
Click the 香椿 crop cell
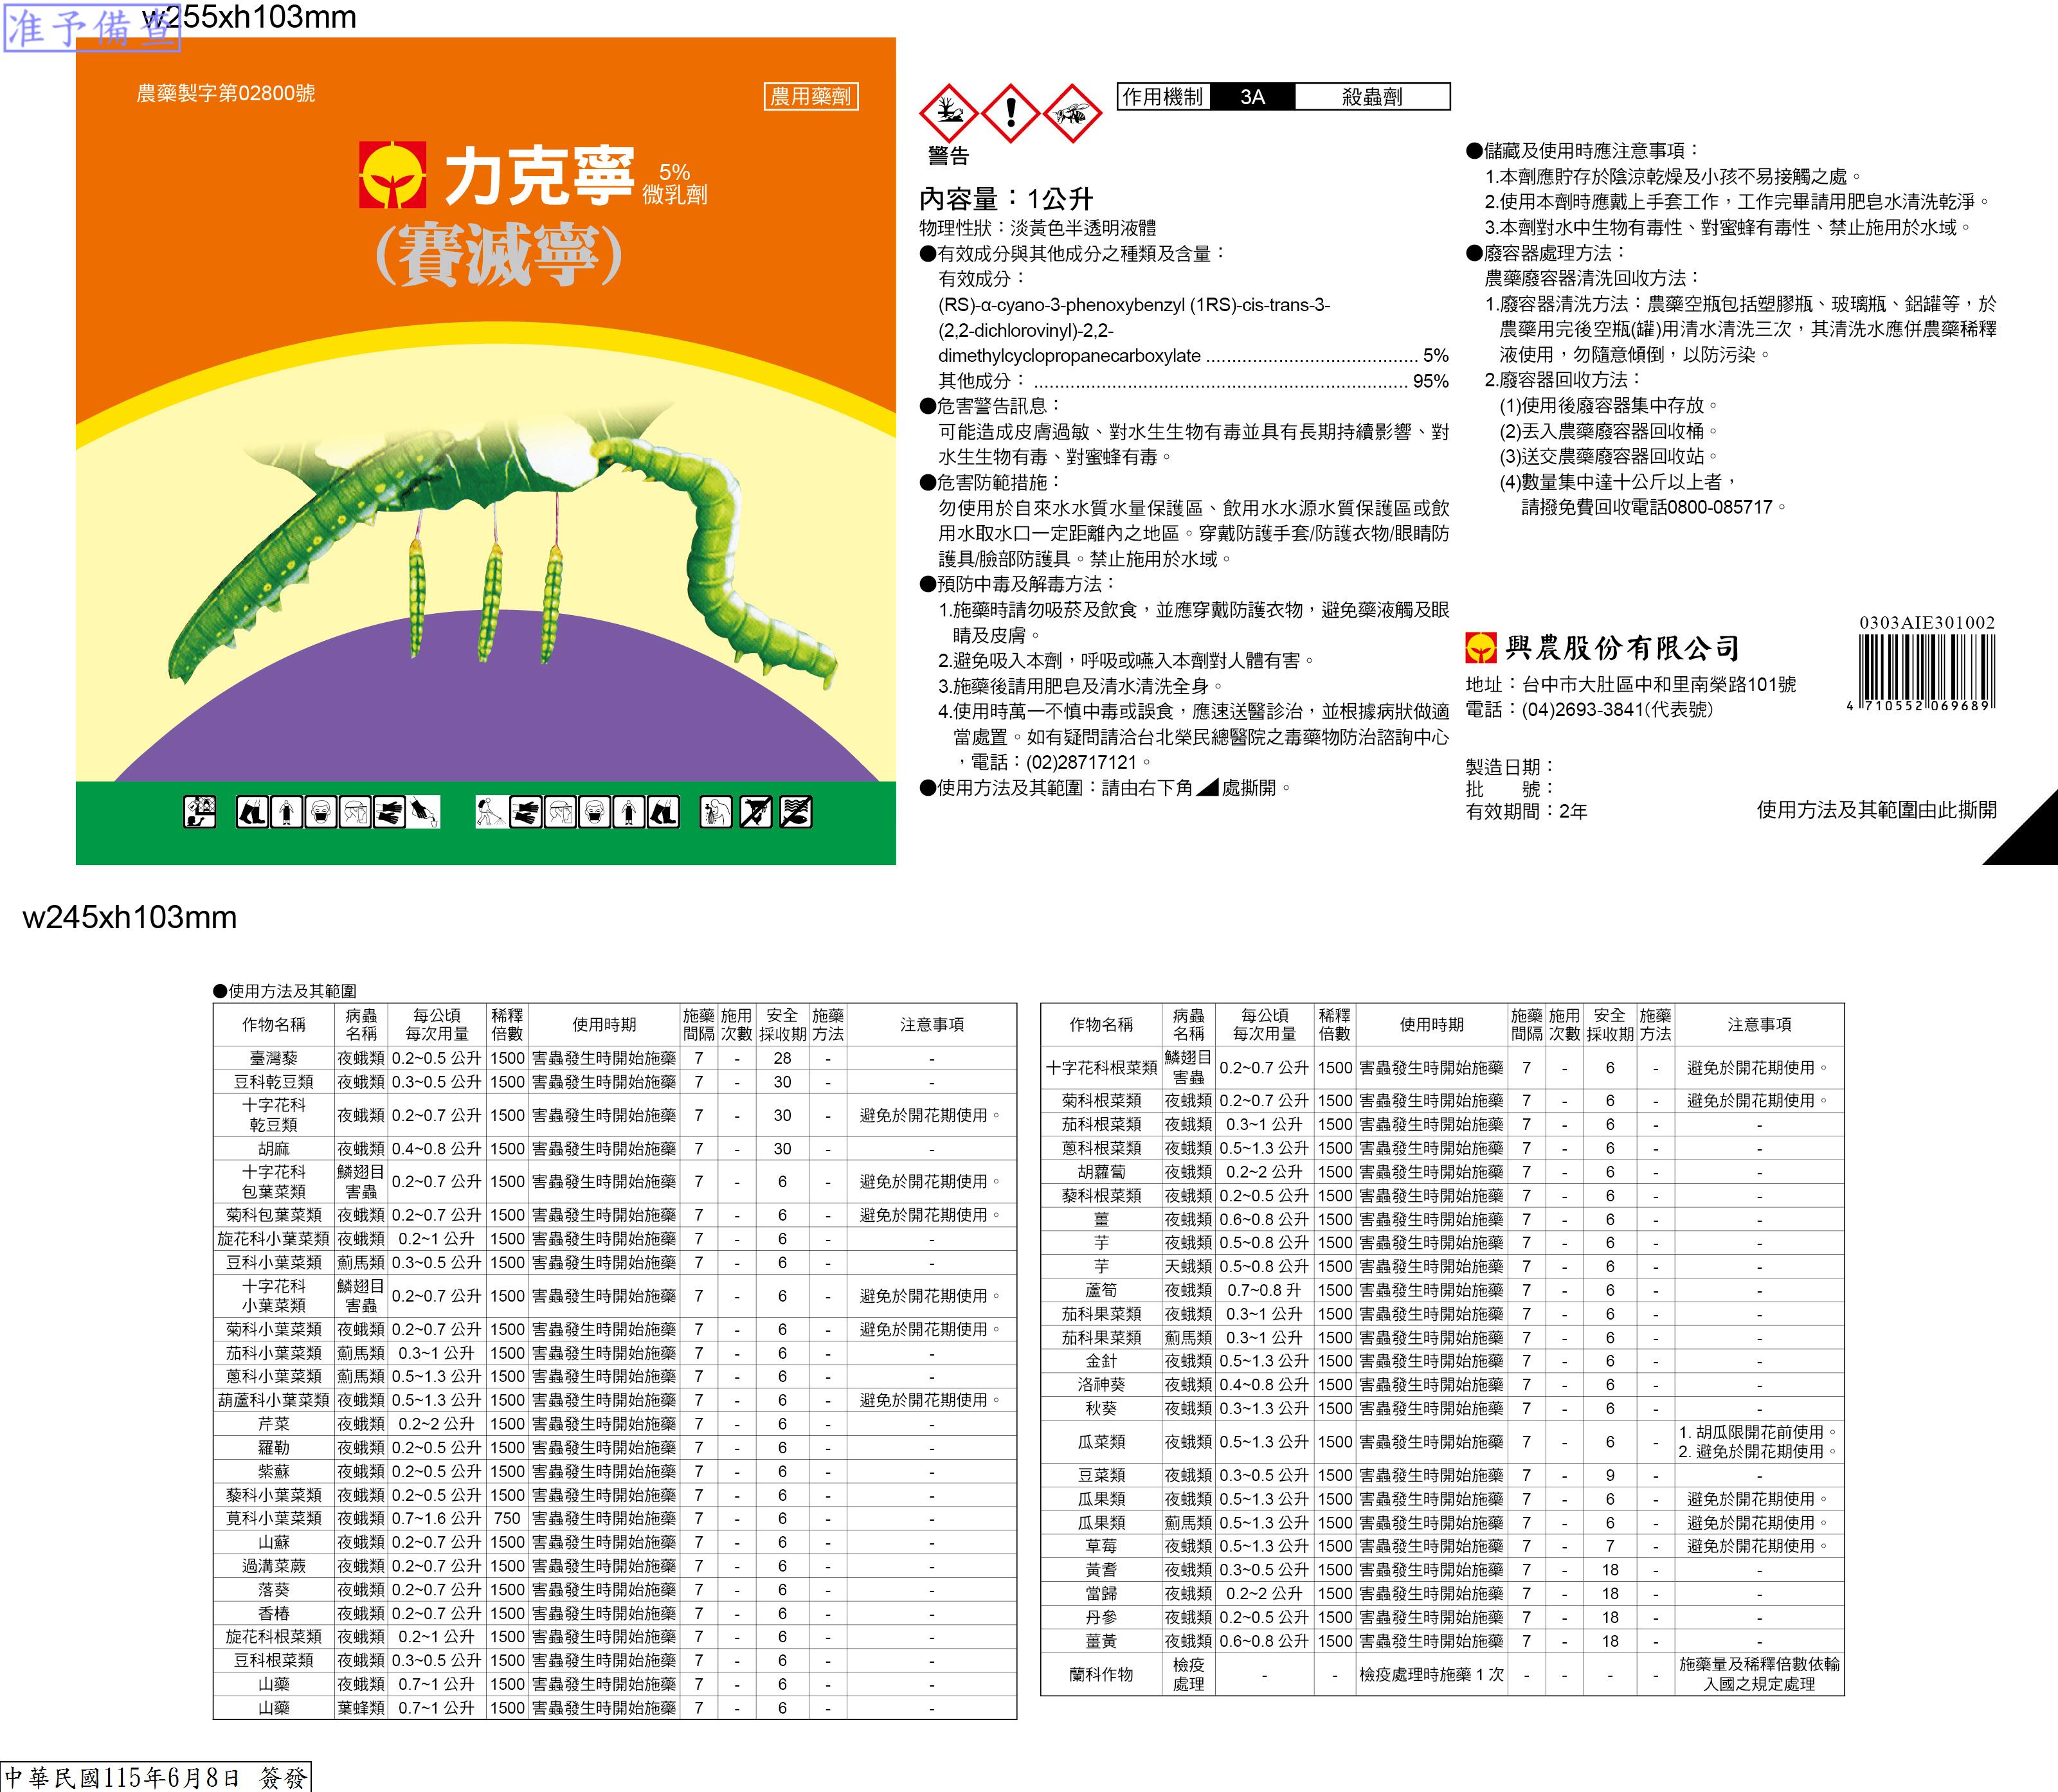pyautogui.click(x=274, y=1614)
